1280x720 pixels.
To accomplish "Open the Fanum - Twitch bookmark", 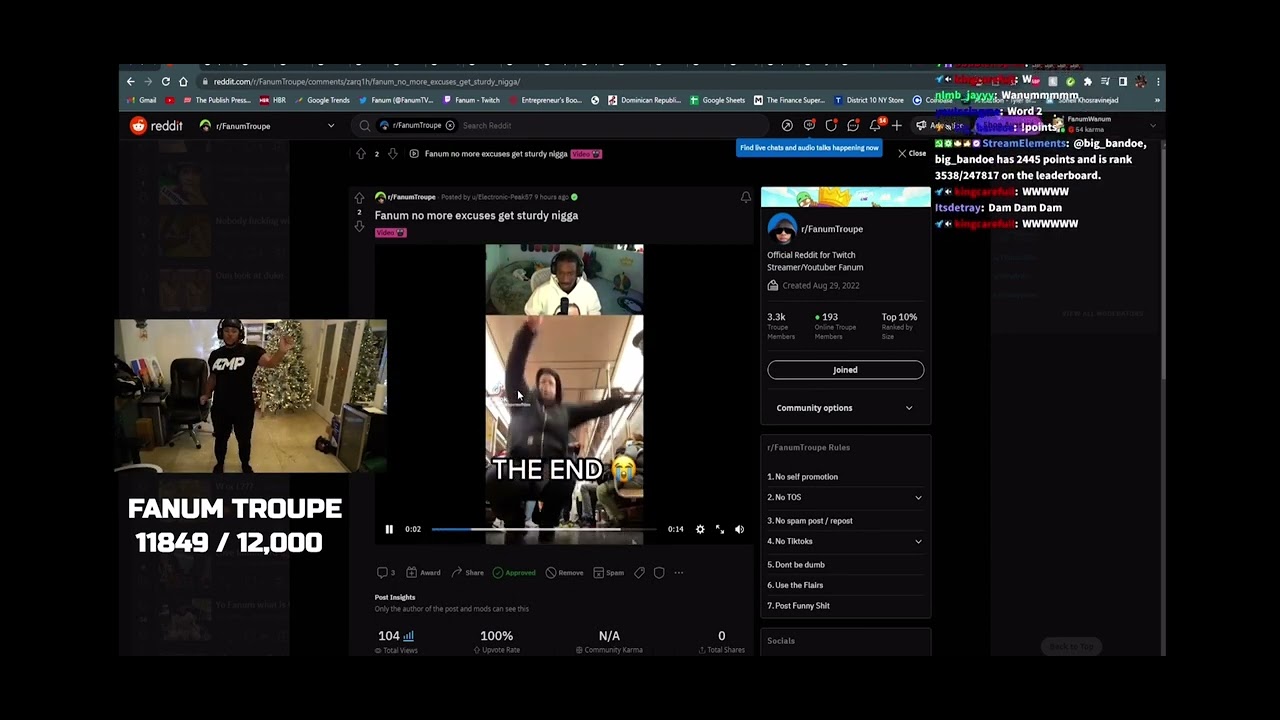I will (x=472, y=100).
